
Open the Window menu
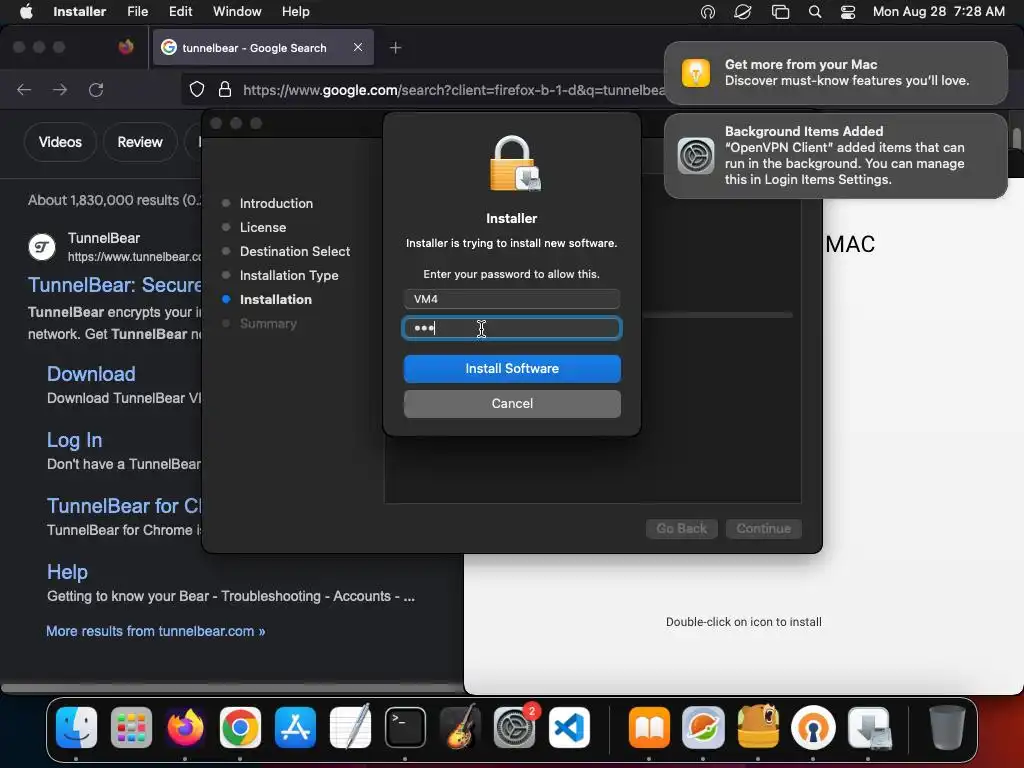tap(237, 11)
